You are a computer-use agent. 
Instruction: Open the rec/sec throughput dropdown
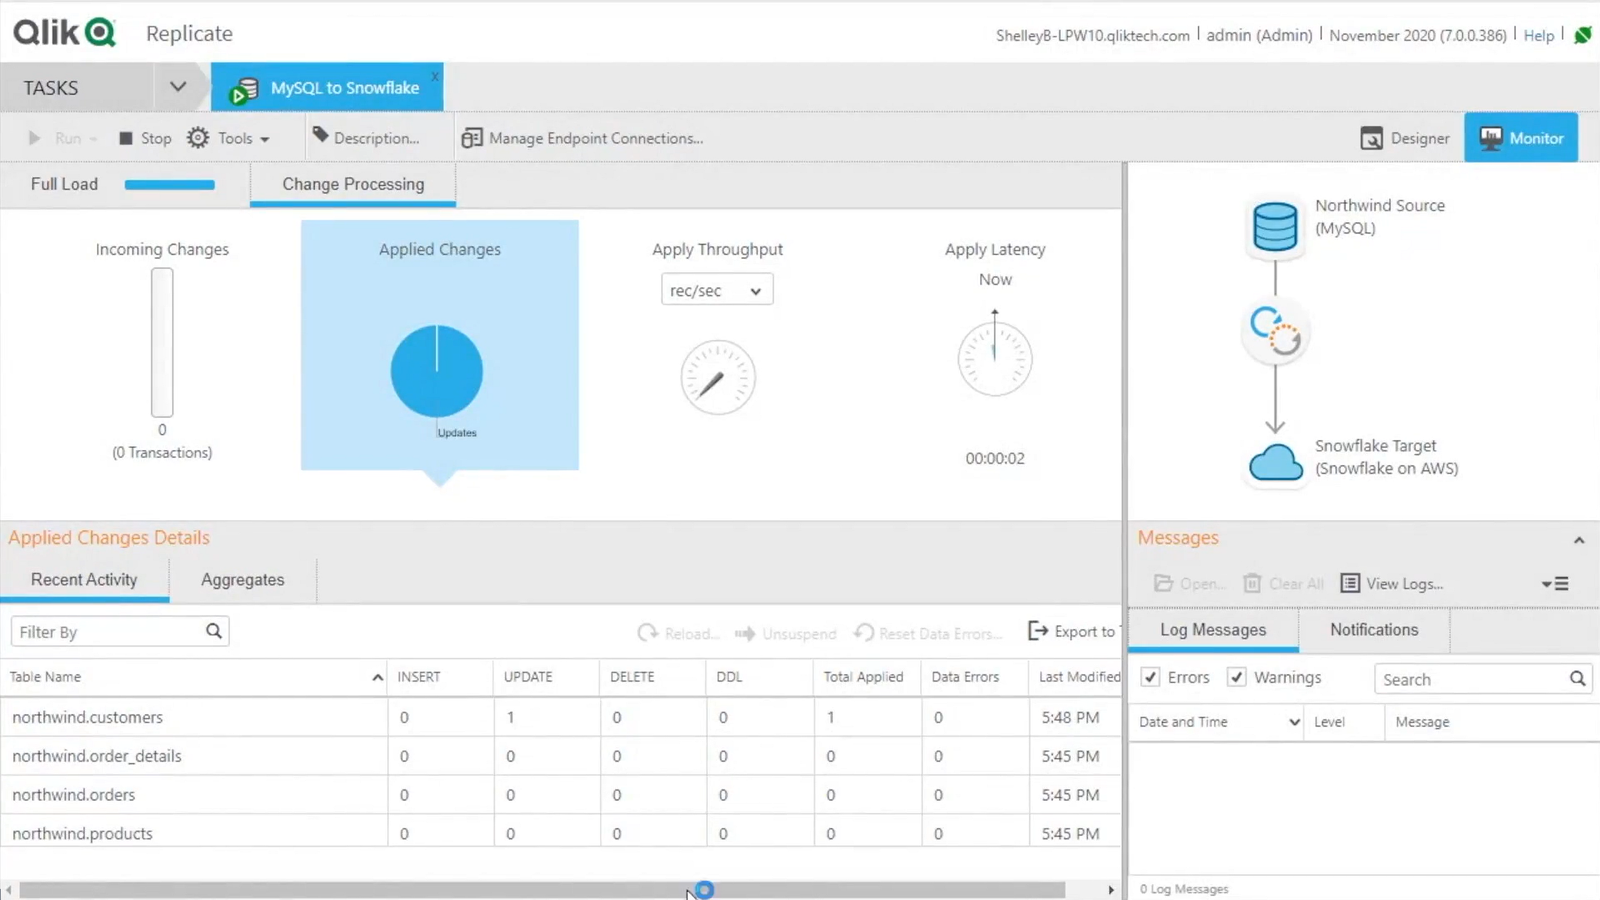[x=716, y=290]
